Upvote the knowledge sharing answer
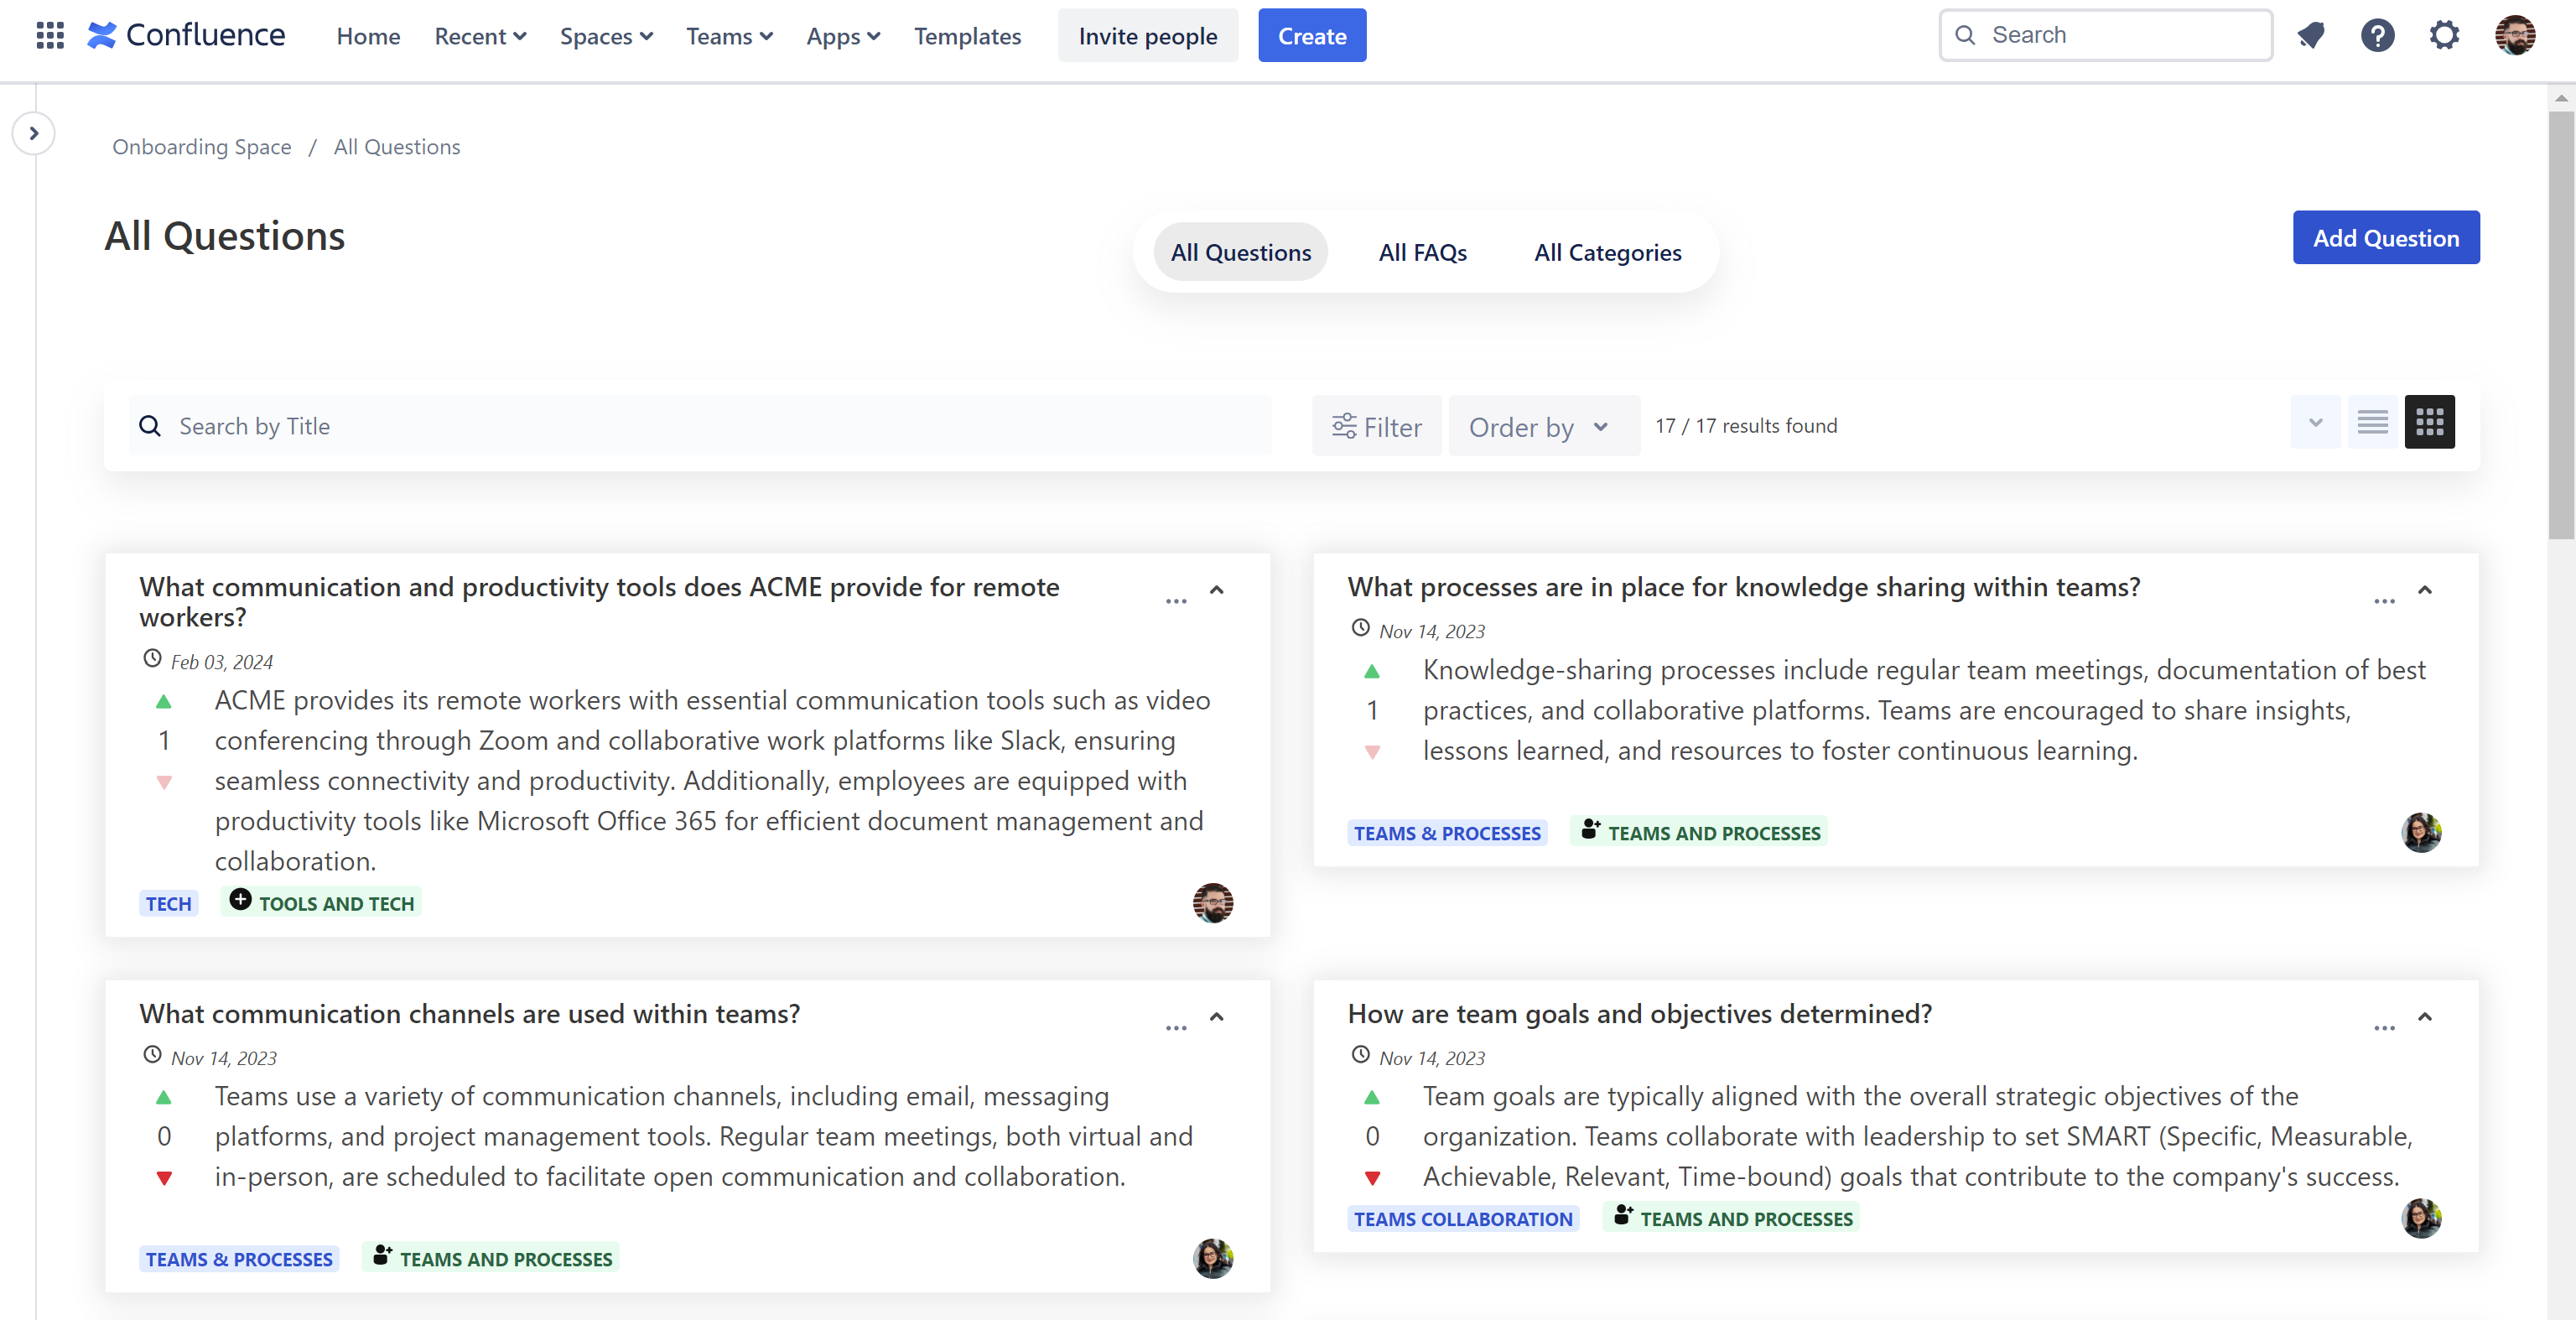This screenshot has width=2576, height=1320. [x=1373, y=671]
